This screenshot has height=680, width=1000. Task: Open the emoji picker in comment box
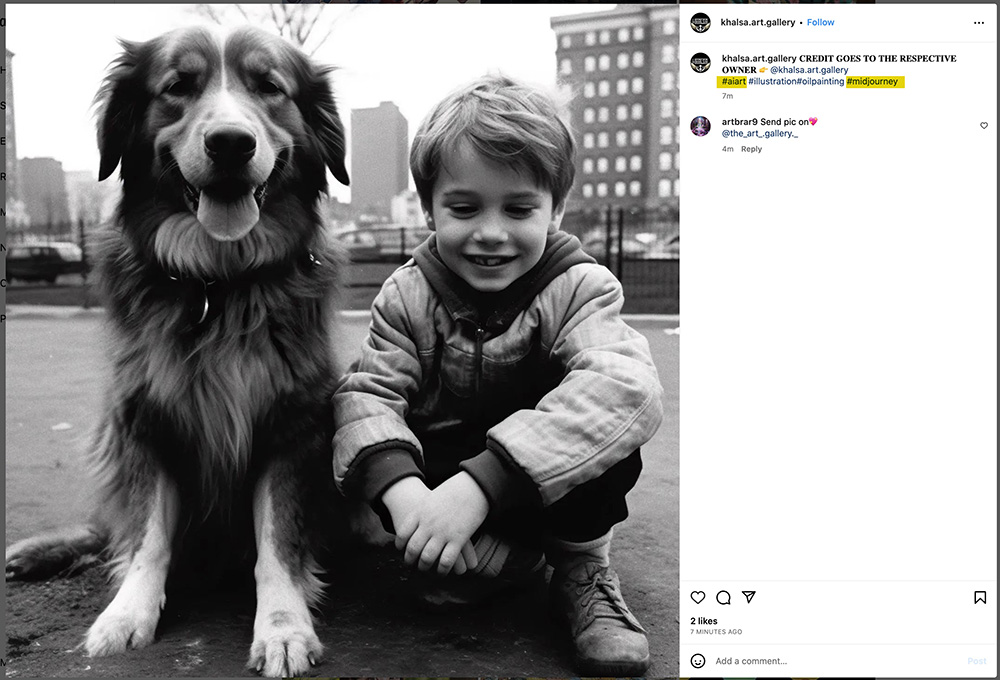point(698,661)
